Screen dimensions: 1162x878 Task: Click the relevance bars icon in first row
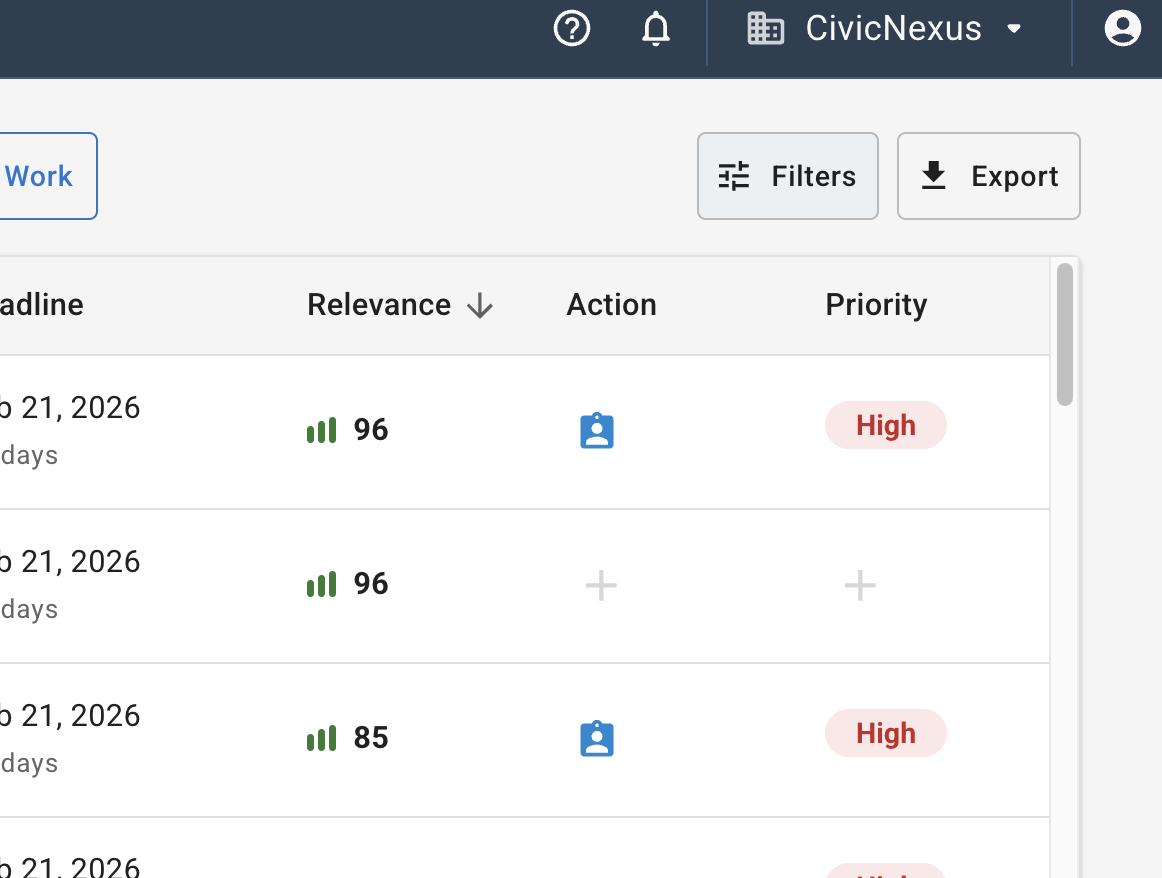pos(321,430)
